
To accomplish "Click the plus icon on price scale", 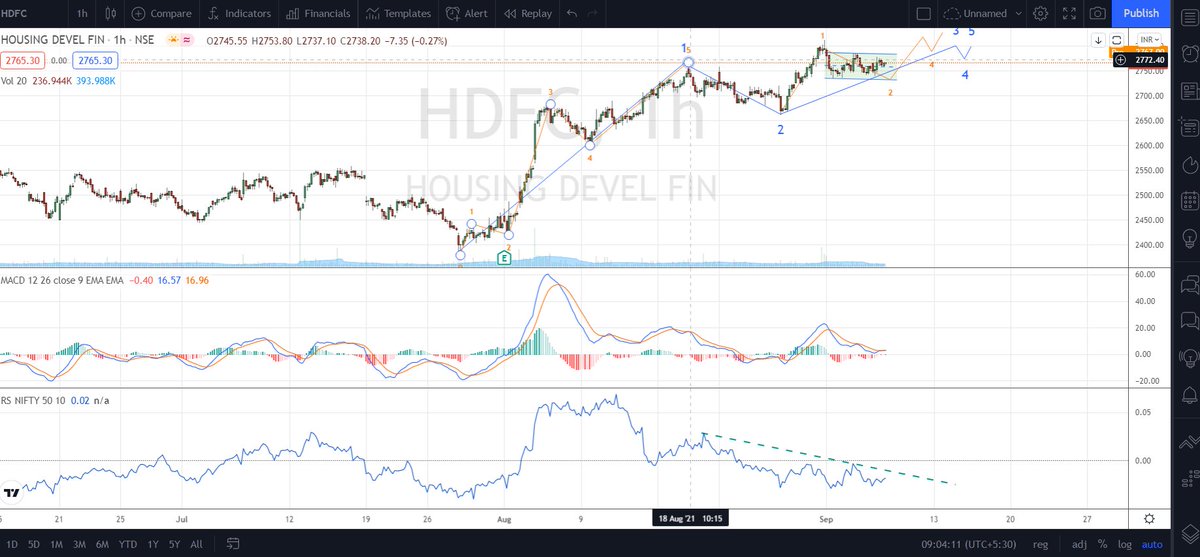I will point(1122,62).
